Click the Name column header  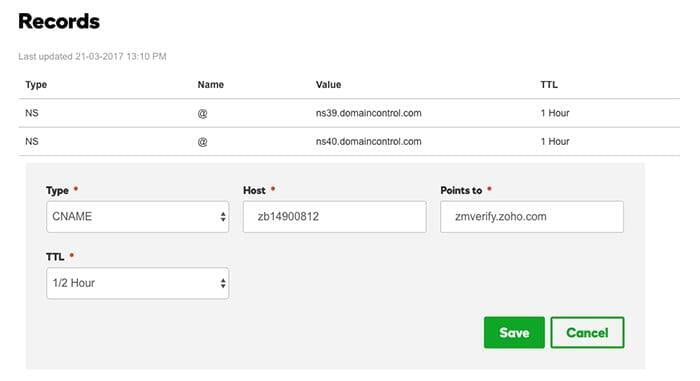point(211,85)
